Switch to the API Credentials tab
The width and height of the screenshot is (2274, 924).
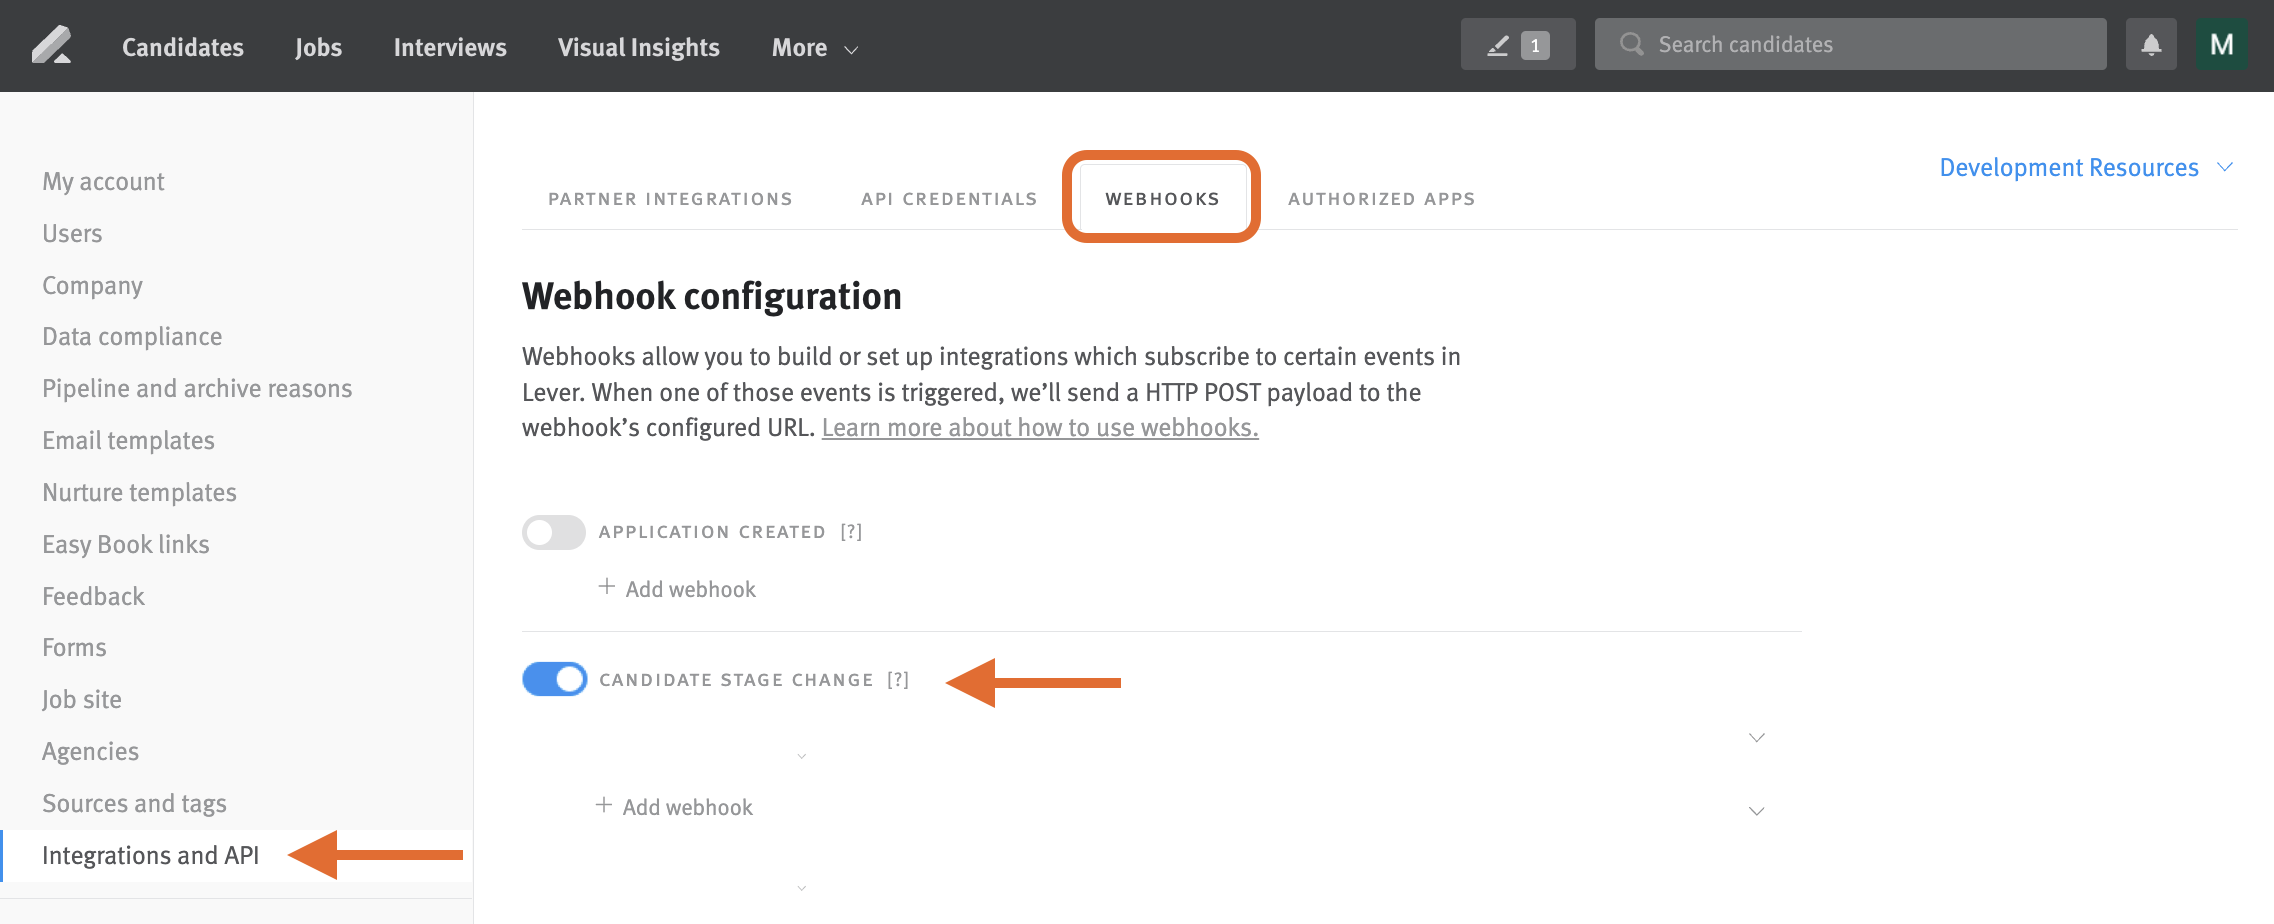pyautogui.click(x=948, y=198)
